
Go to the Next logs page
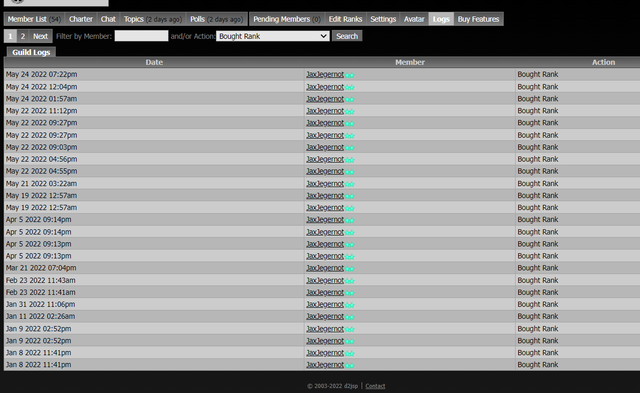point(40,36)
